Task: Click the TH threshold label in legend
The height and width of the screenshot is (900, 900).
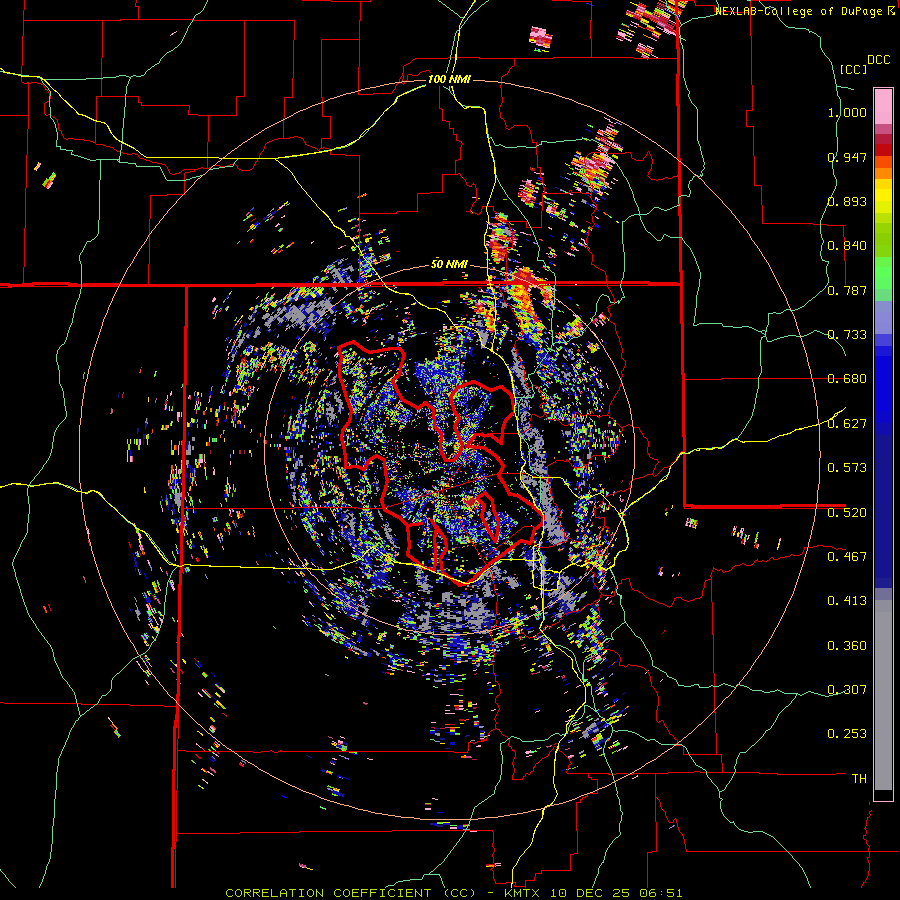Action: coord(859,779)
